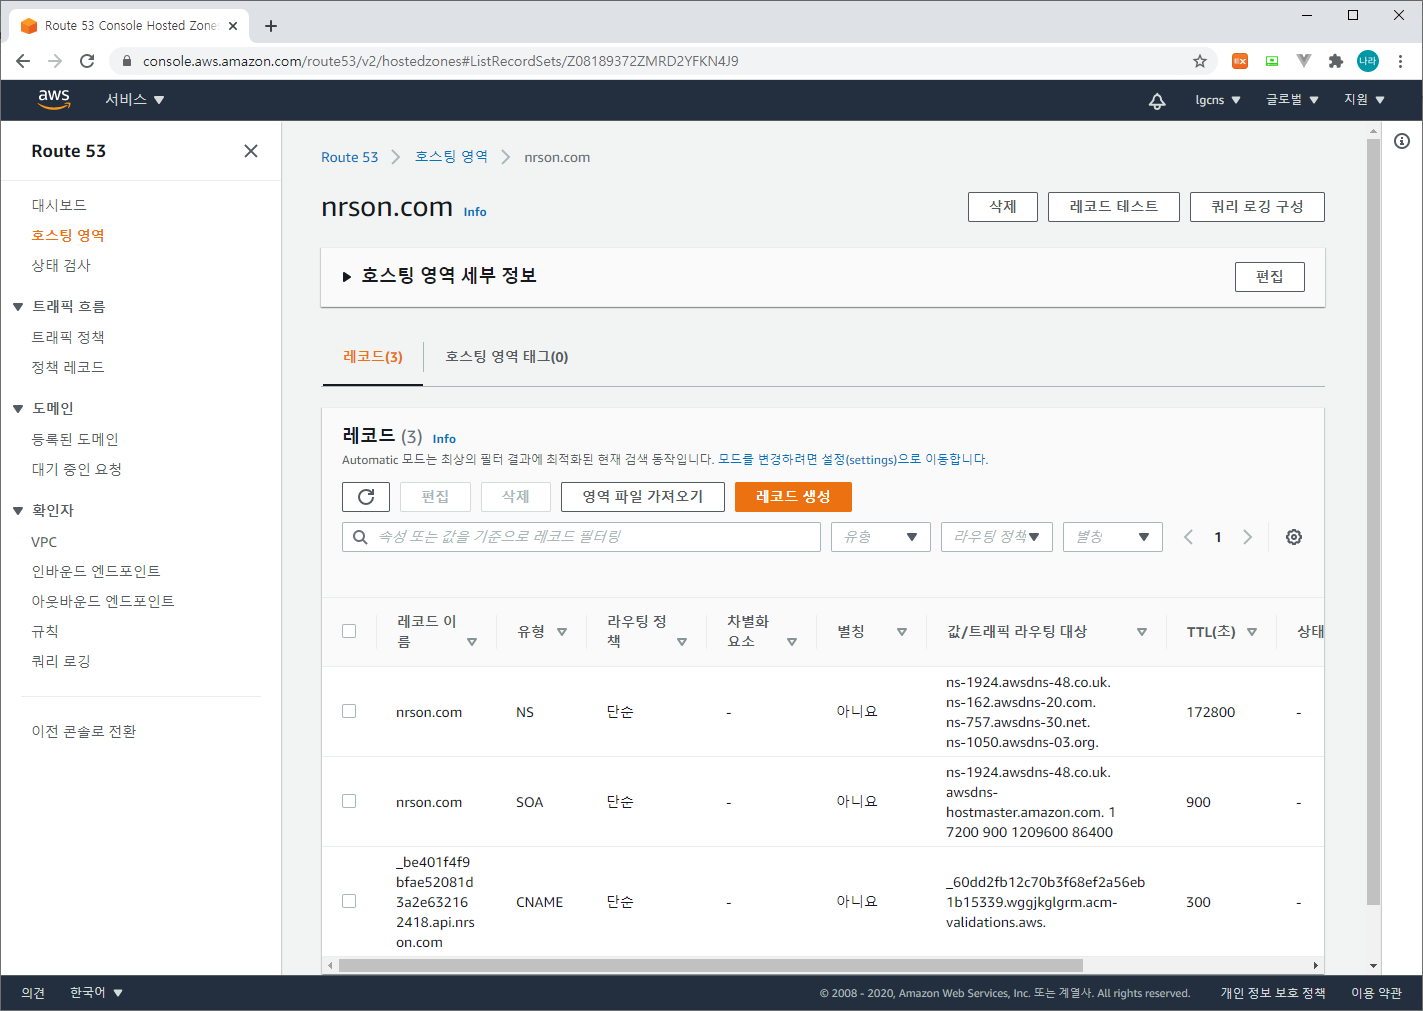Select the CNAME record checkbox

tap(349, 901)
